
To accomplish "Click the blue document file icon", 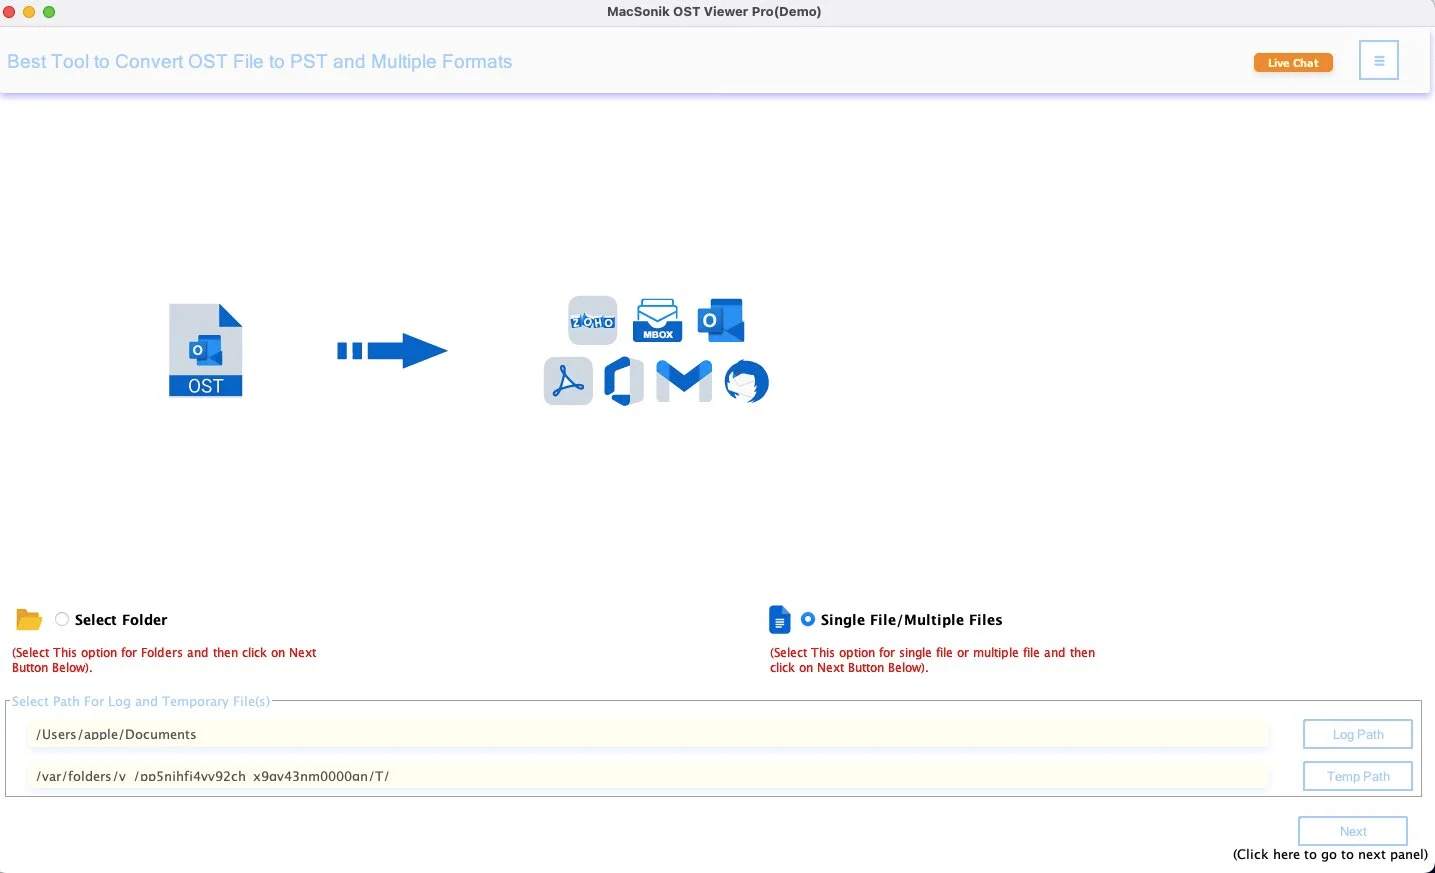I will [779, 620].
